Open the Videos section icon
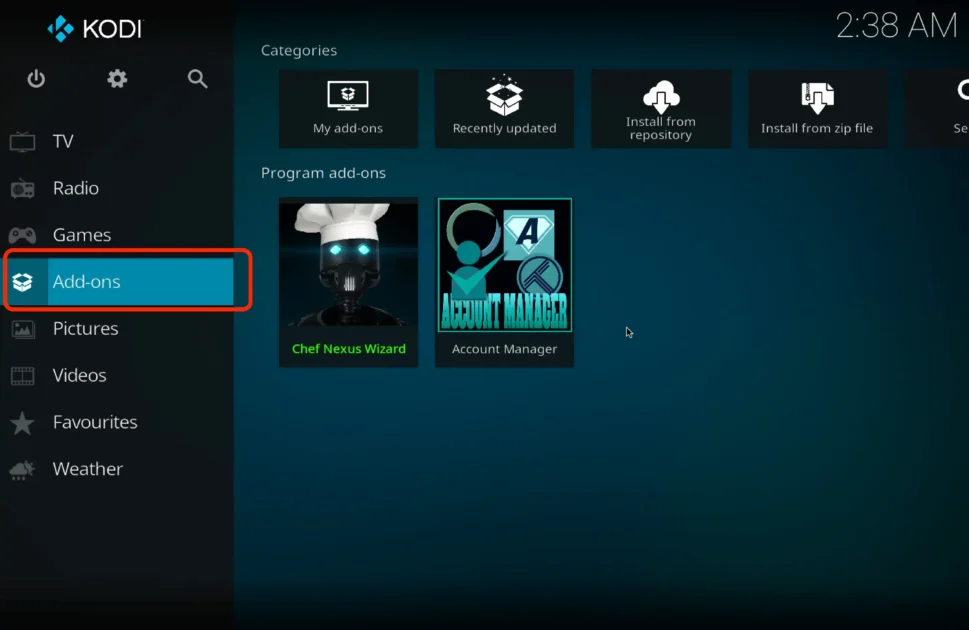Viewport: 969px width, 630px height. coord(22,375)
